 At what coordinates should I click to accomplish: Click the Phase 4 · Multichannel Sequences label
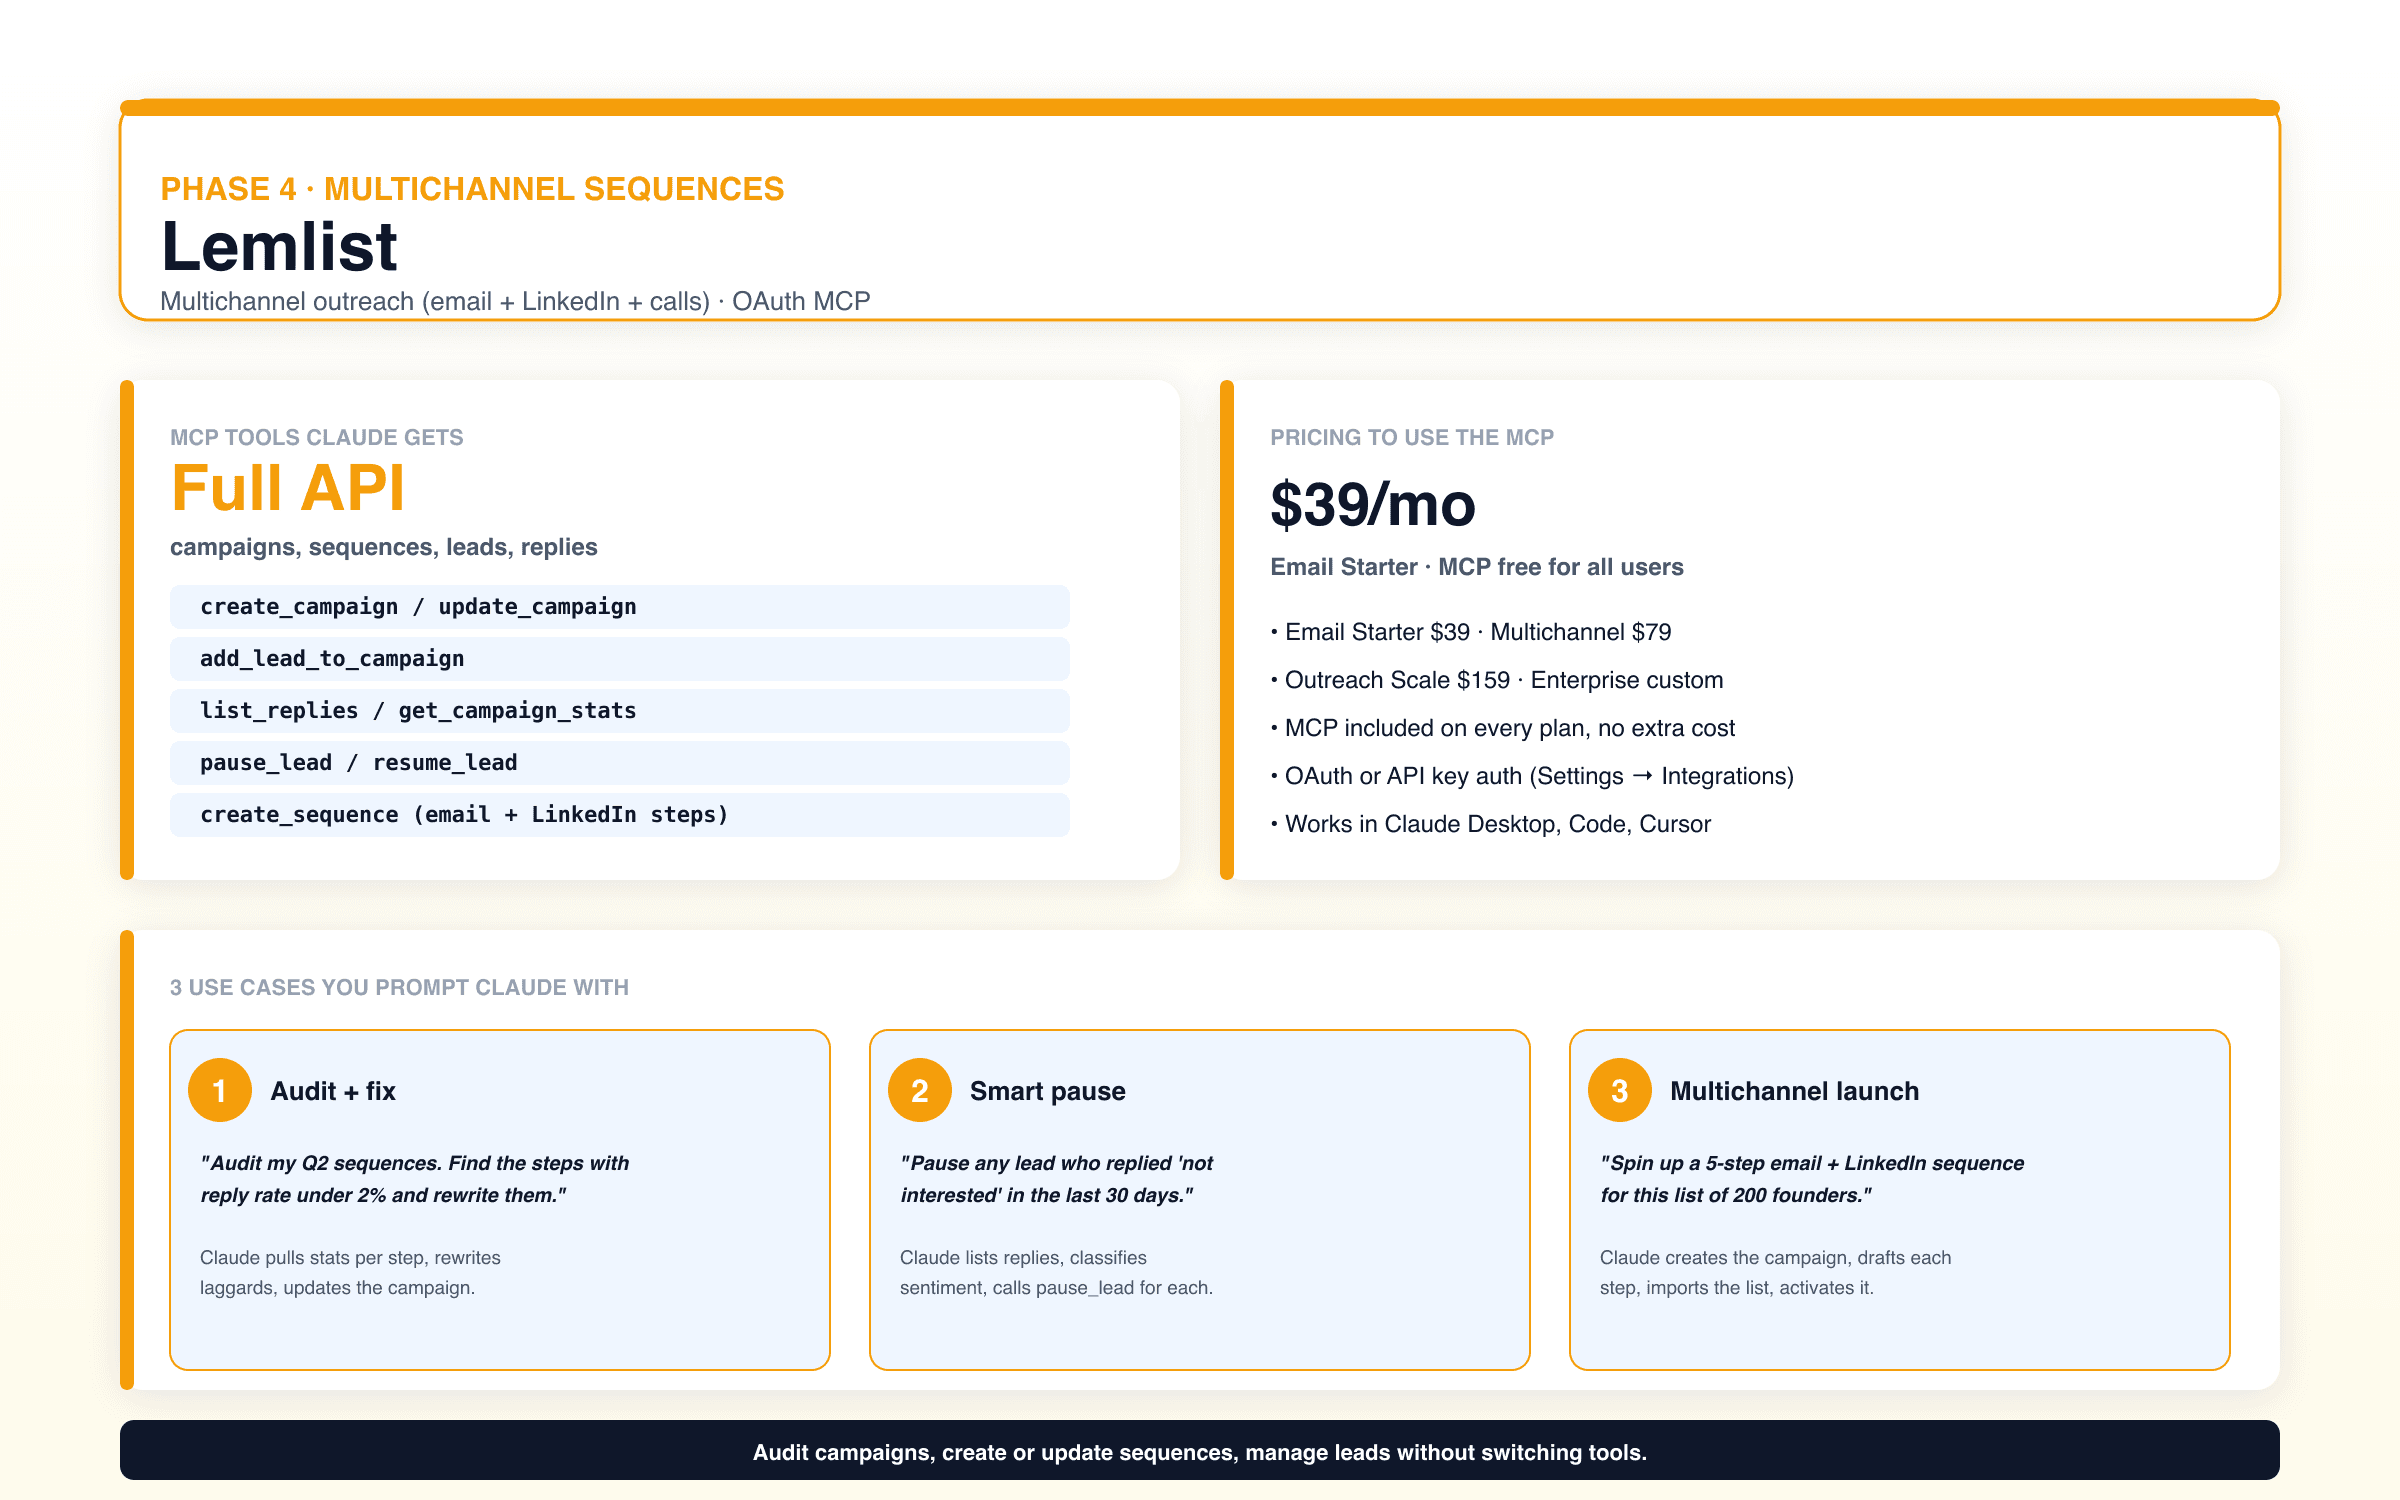472,189
